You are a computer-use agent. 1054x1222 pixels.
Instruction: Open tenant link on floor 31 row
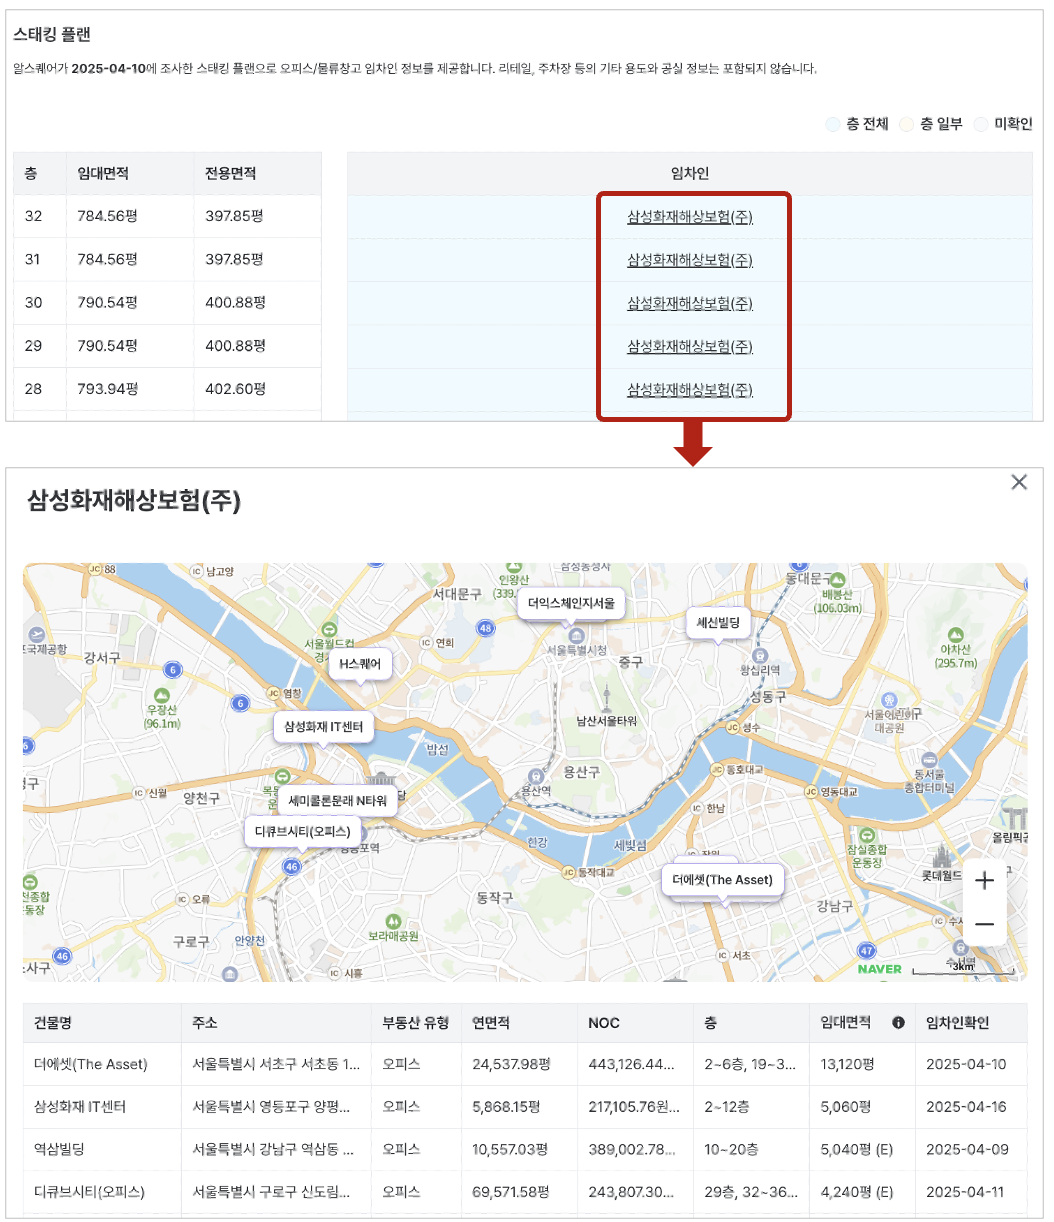coord(690,260)
